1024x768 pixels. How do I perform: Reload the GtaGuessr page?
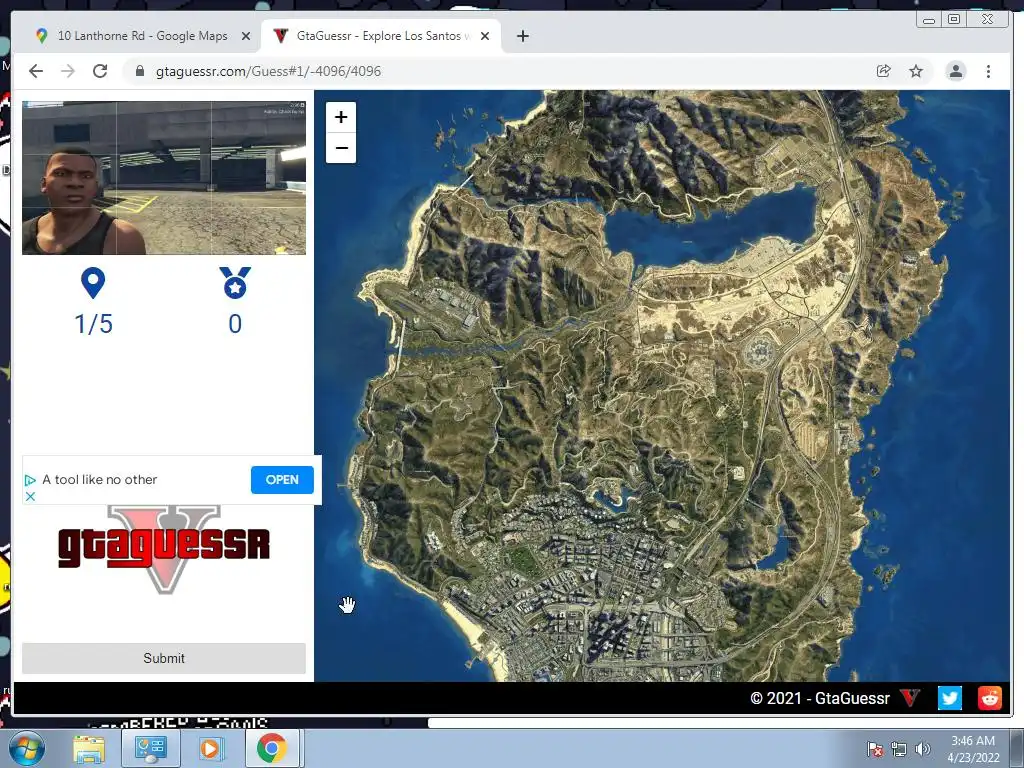tap(100, 71)
